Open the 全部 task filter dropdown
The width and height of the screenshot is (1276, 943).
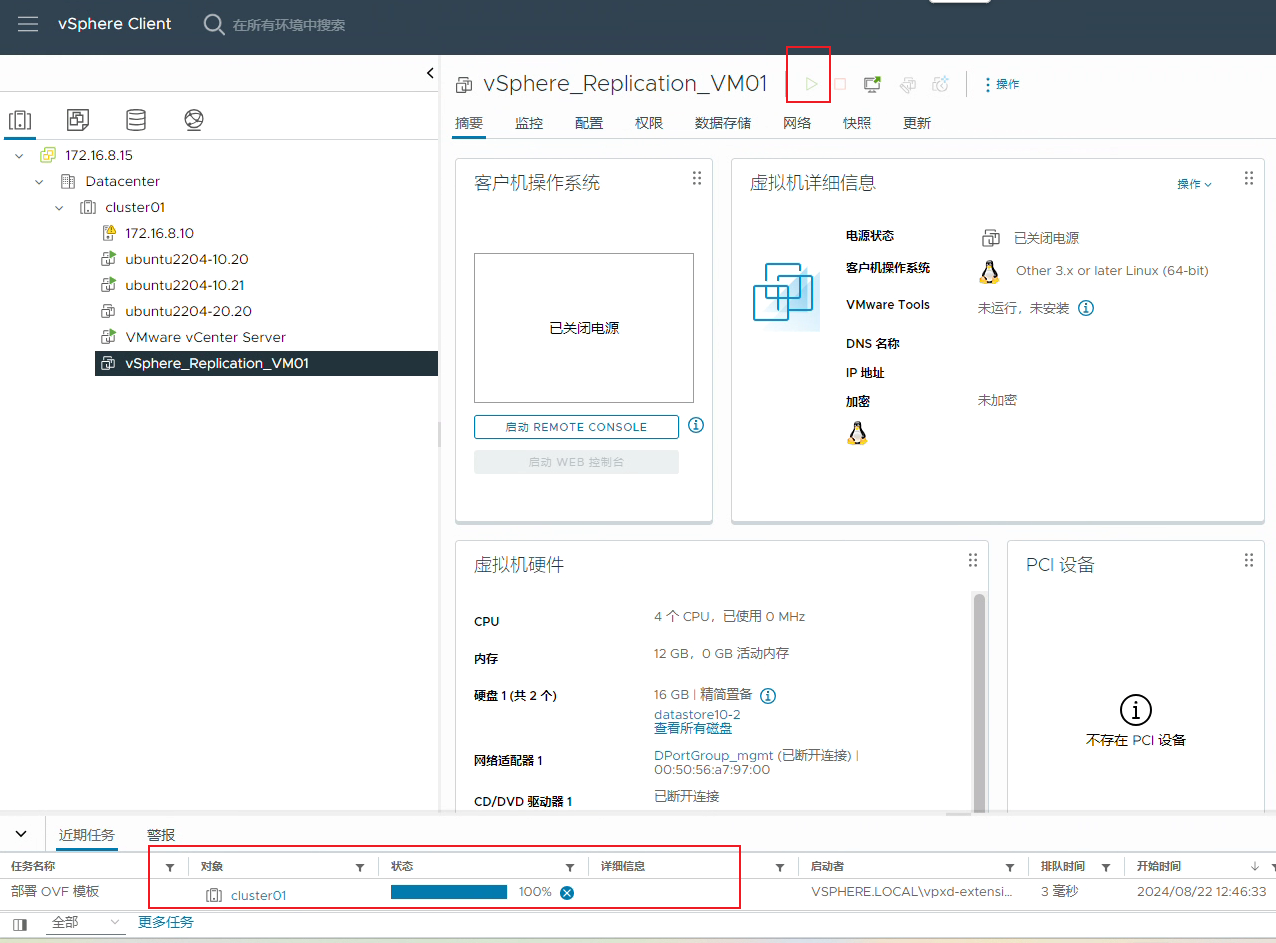86,922
